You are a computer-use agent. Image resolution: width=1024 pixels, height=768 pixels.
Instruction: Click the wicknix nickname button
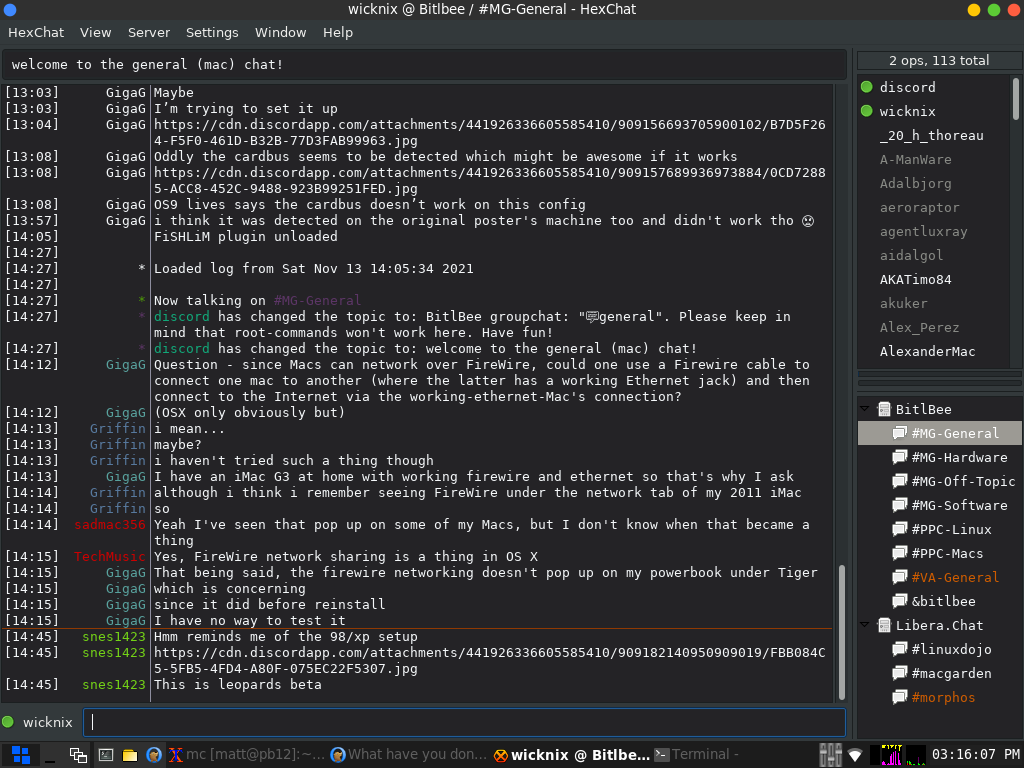pos(48,722)
